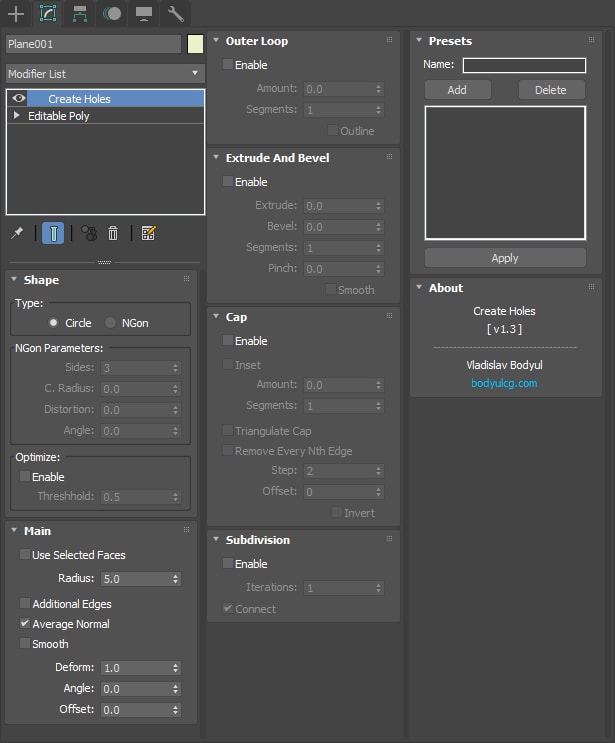
Task: Click the Radius spinner arrows
Action: click(175, 579)
